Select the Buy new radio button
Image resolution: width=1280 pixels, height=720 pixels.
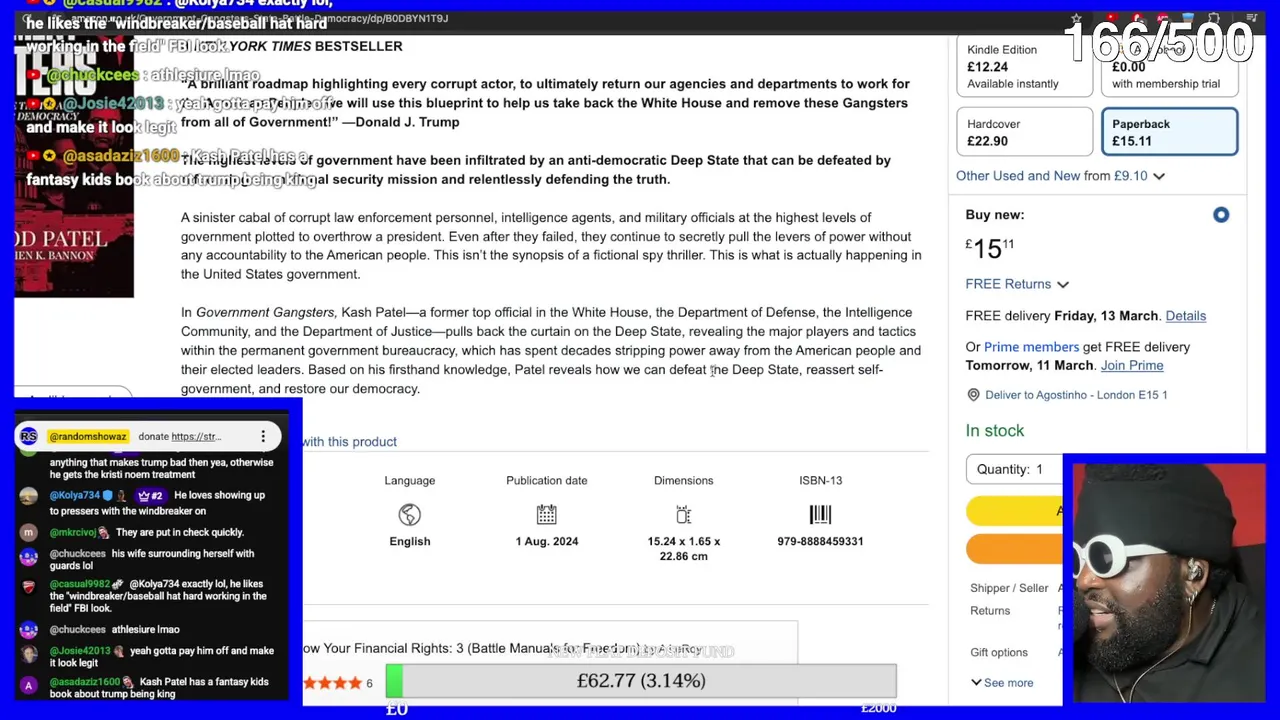pos(1221,215)
